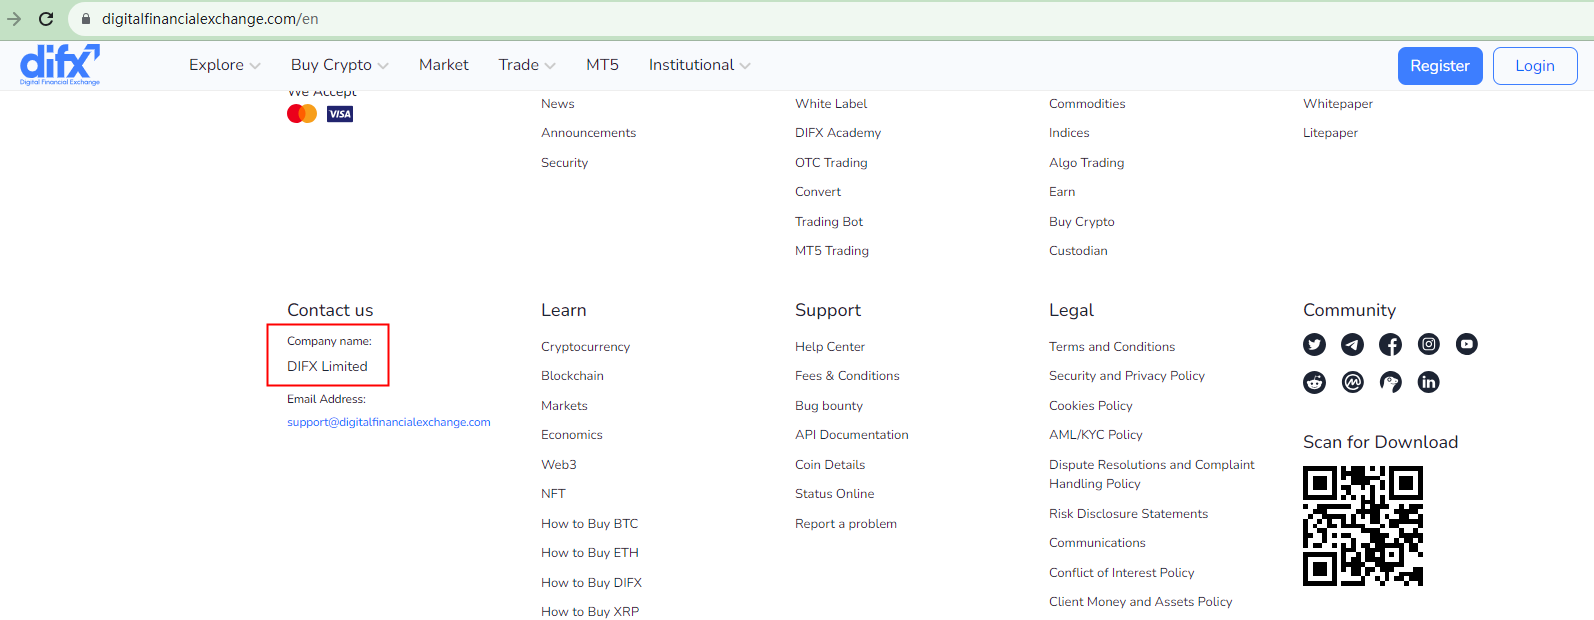
Task: Open the Custodian link
Action: tap(1078, 251)
